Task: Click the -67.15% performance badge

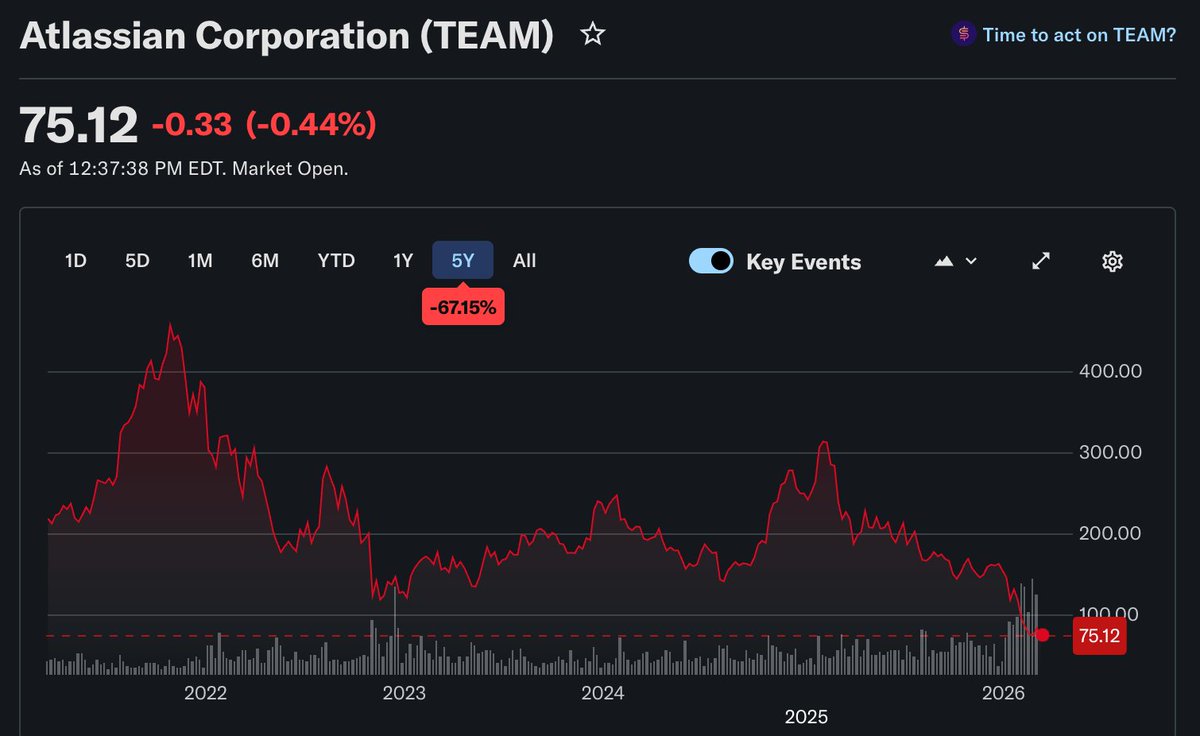Action: coord(463,308)
